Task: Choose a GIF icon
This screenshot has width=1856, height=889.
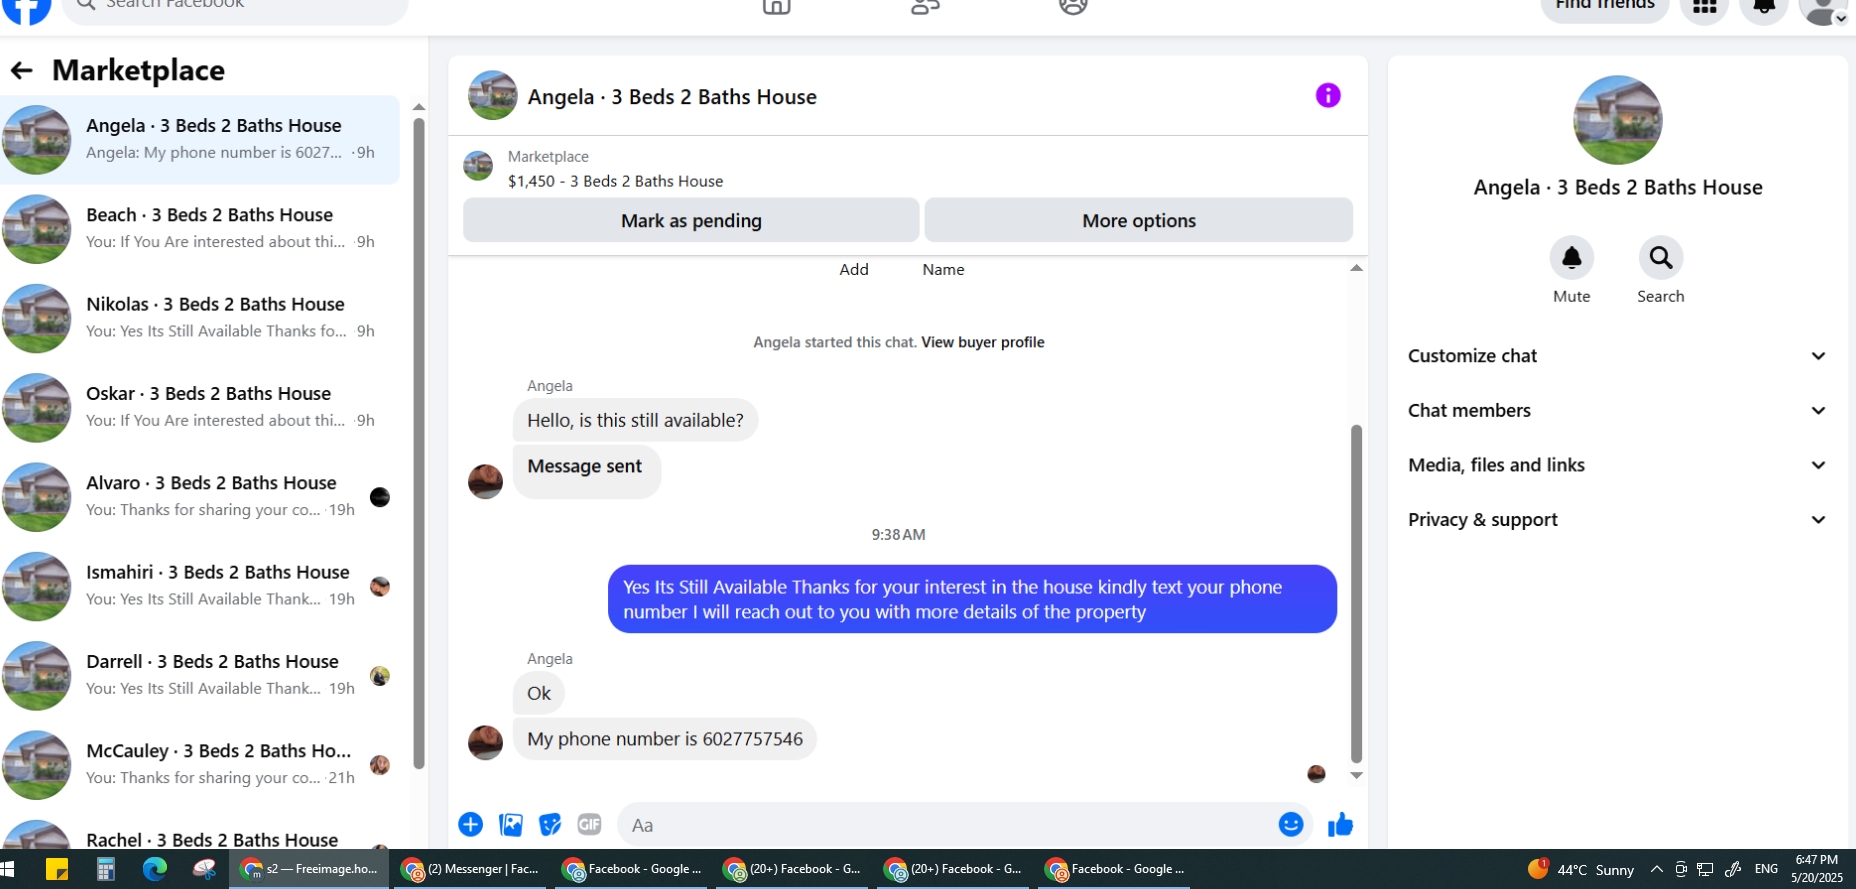Action: (x=589, y=824)
